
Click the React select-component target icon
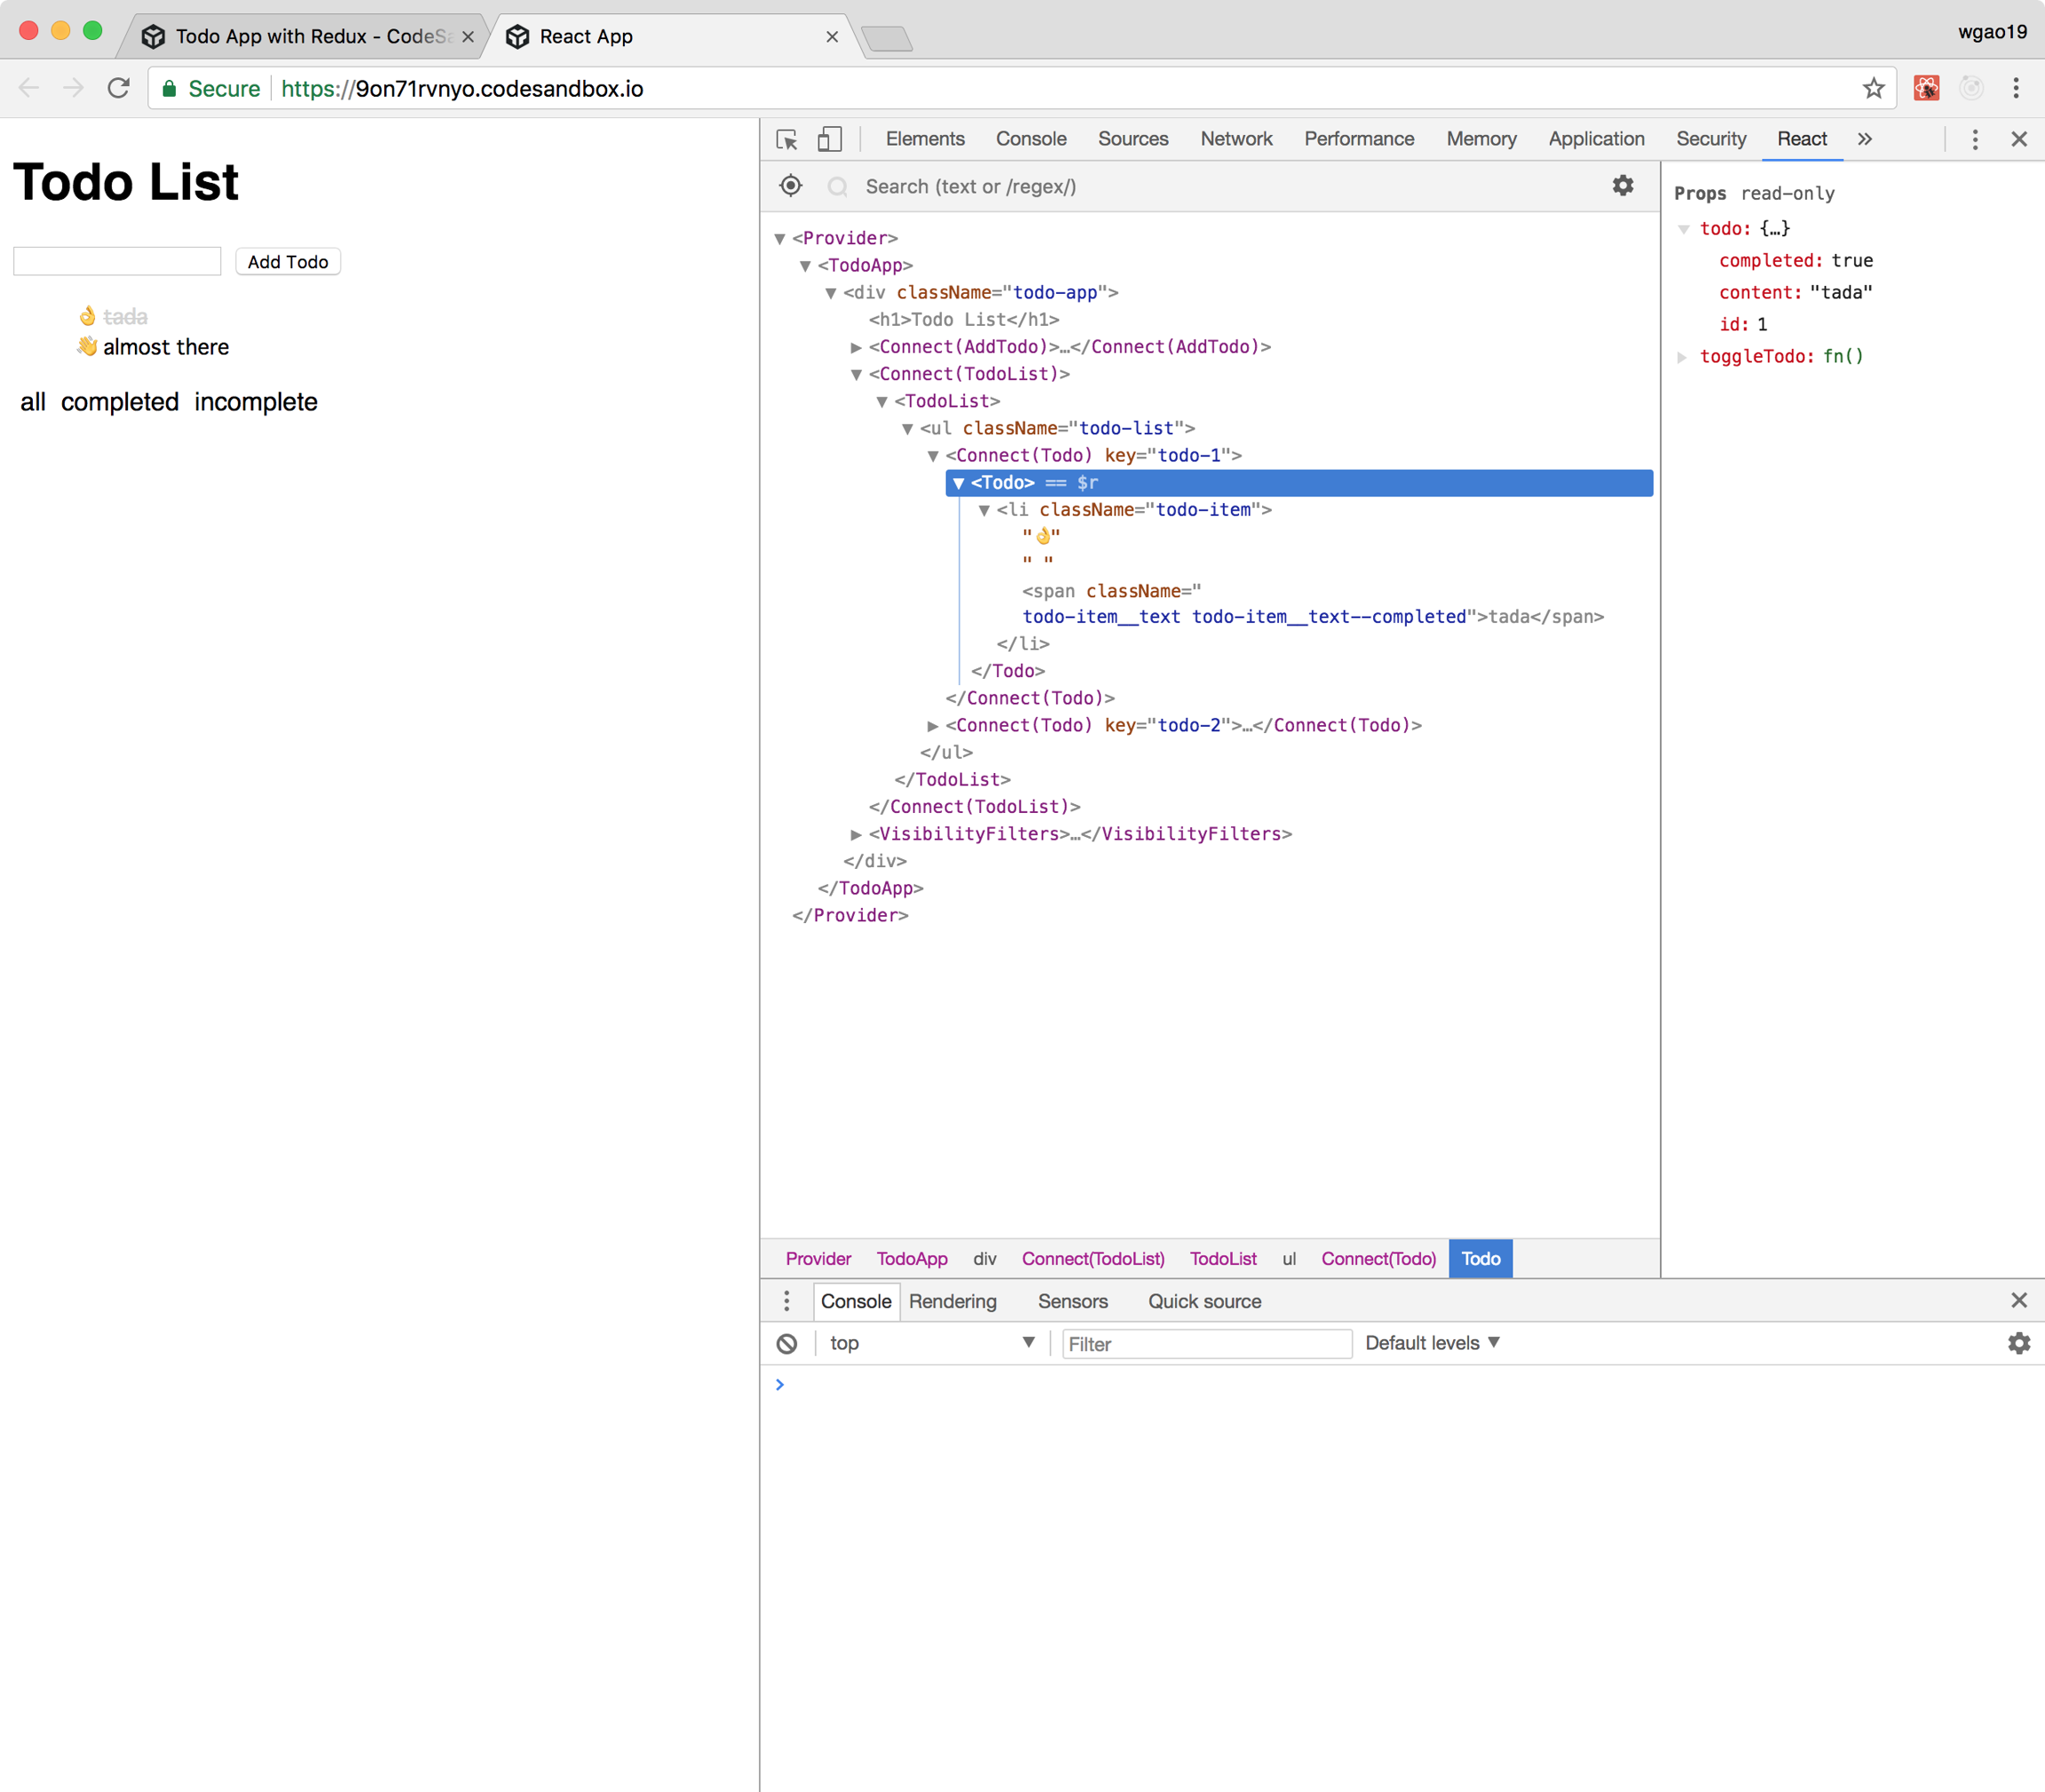point(790,186)
